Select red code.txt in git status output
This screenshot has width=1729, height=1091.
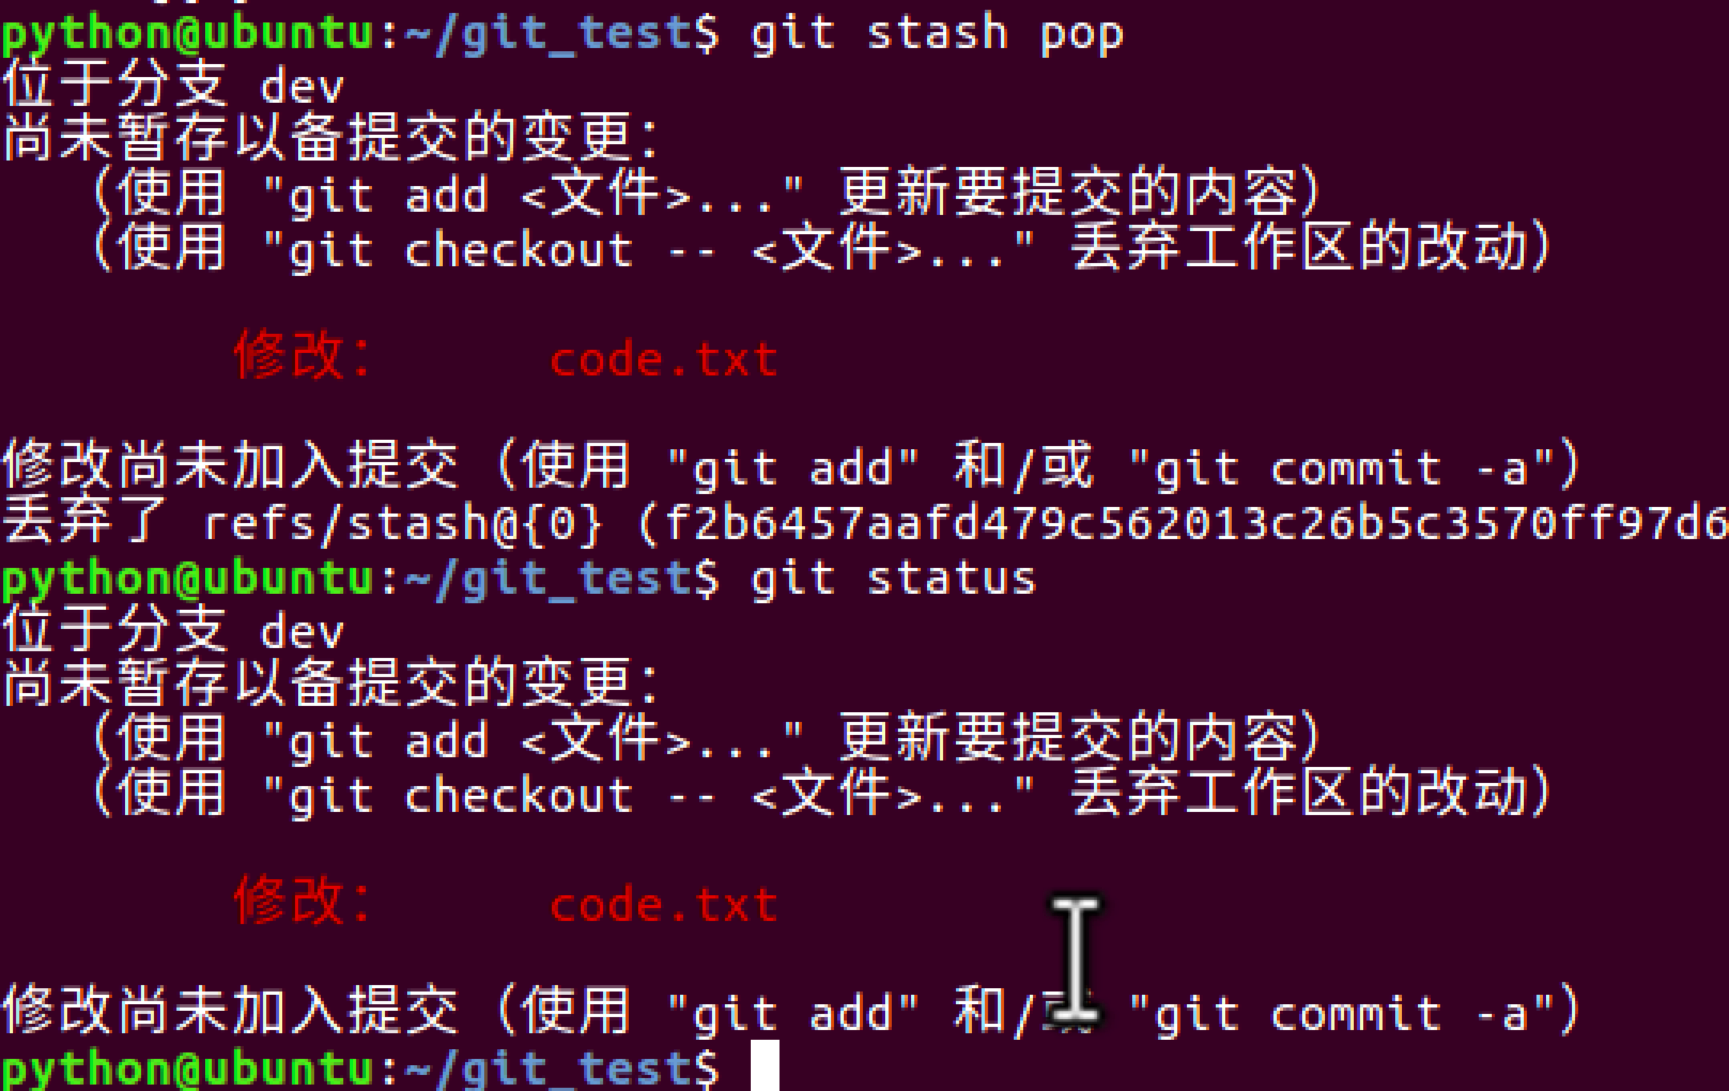pos(663,904)
